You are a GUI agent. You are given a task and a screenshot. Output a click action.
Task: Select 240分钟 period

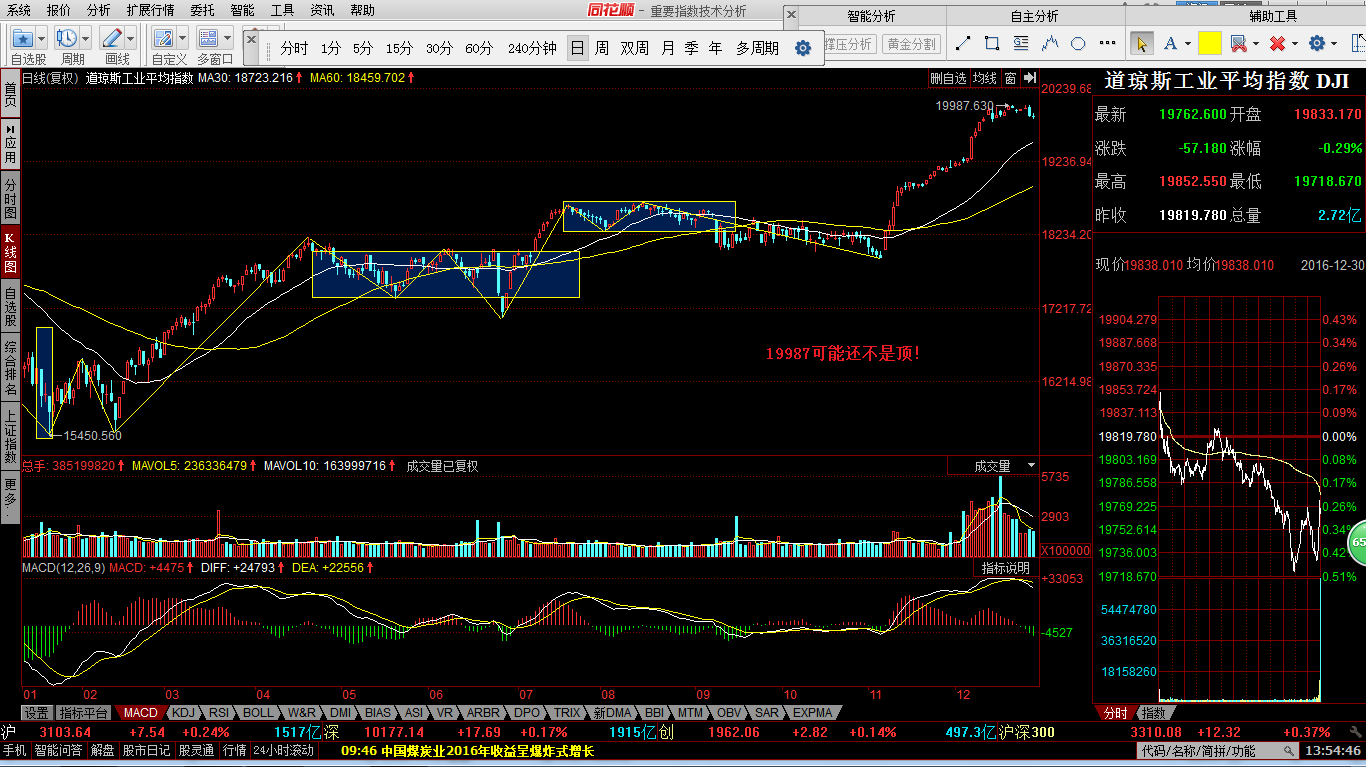(x=532, y=48)
